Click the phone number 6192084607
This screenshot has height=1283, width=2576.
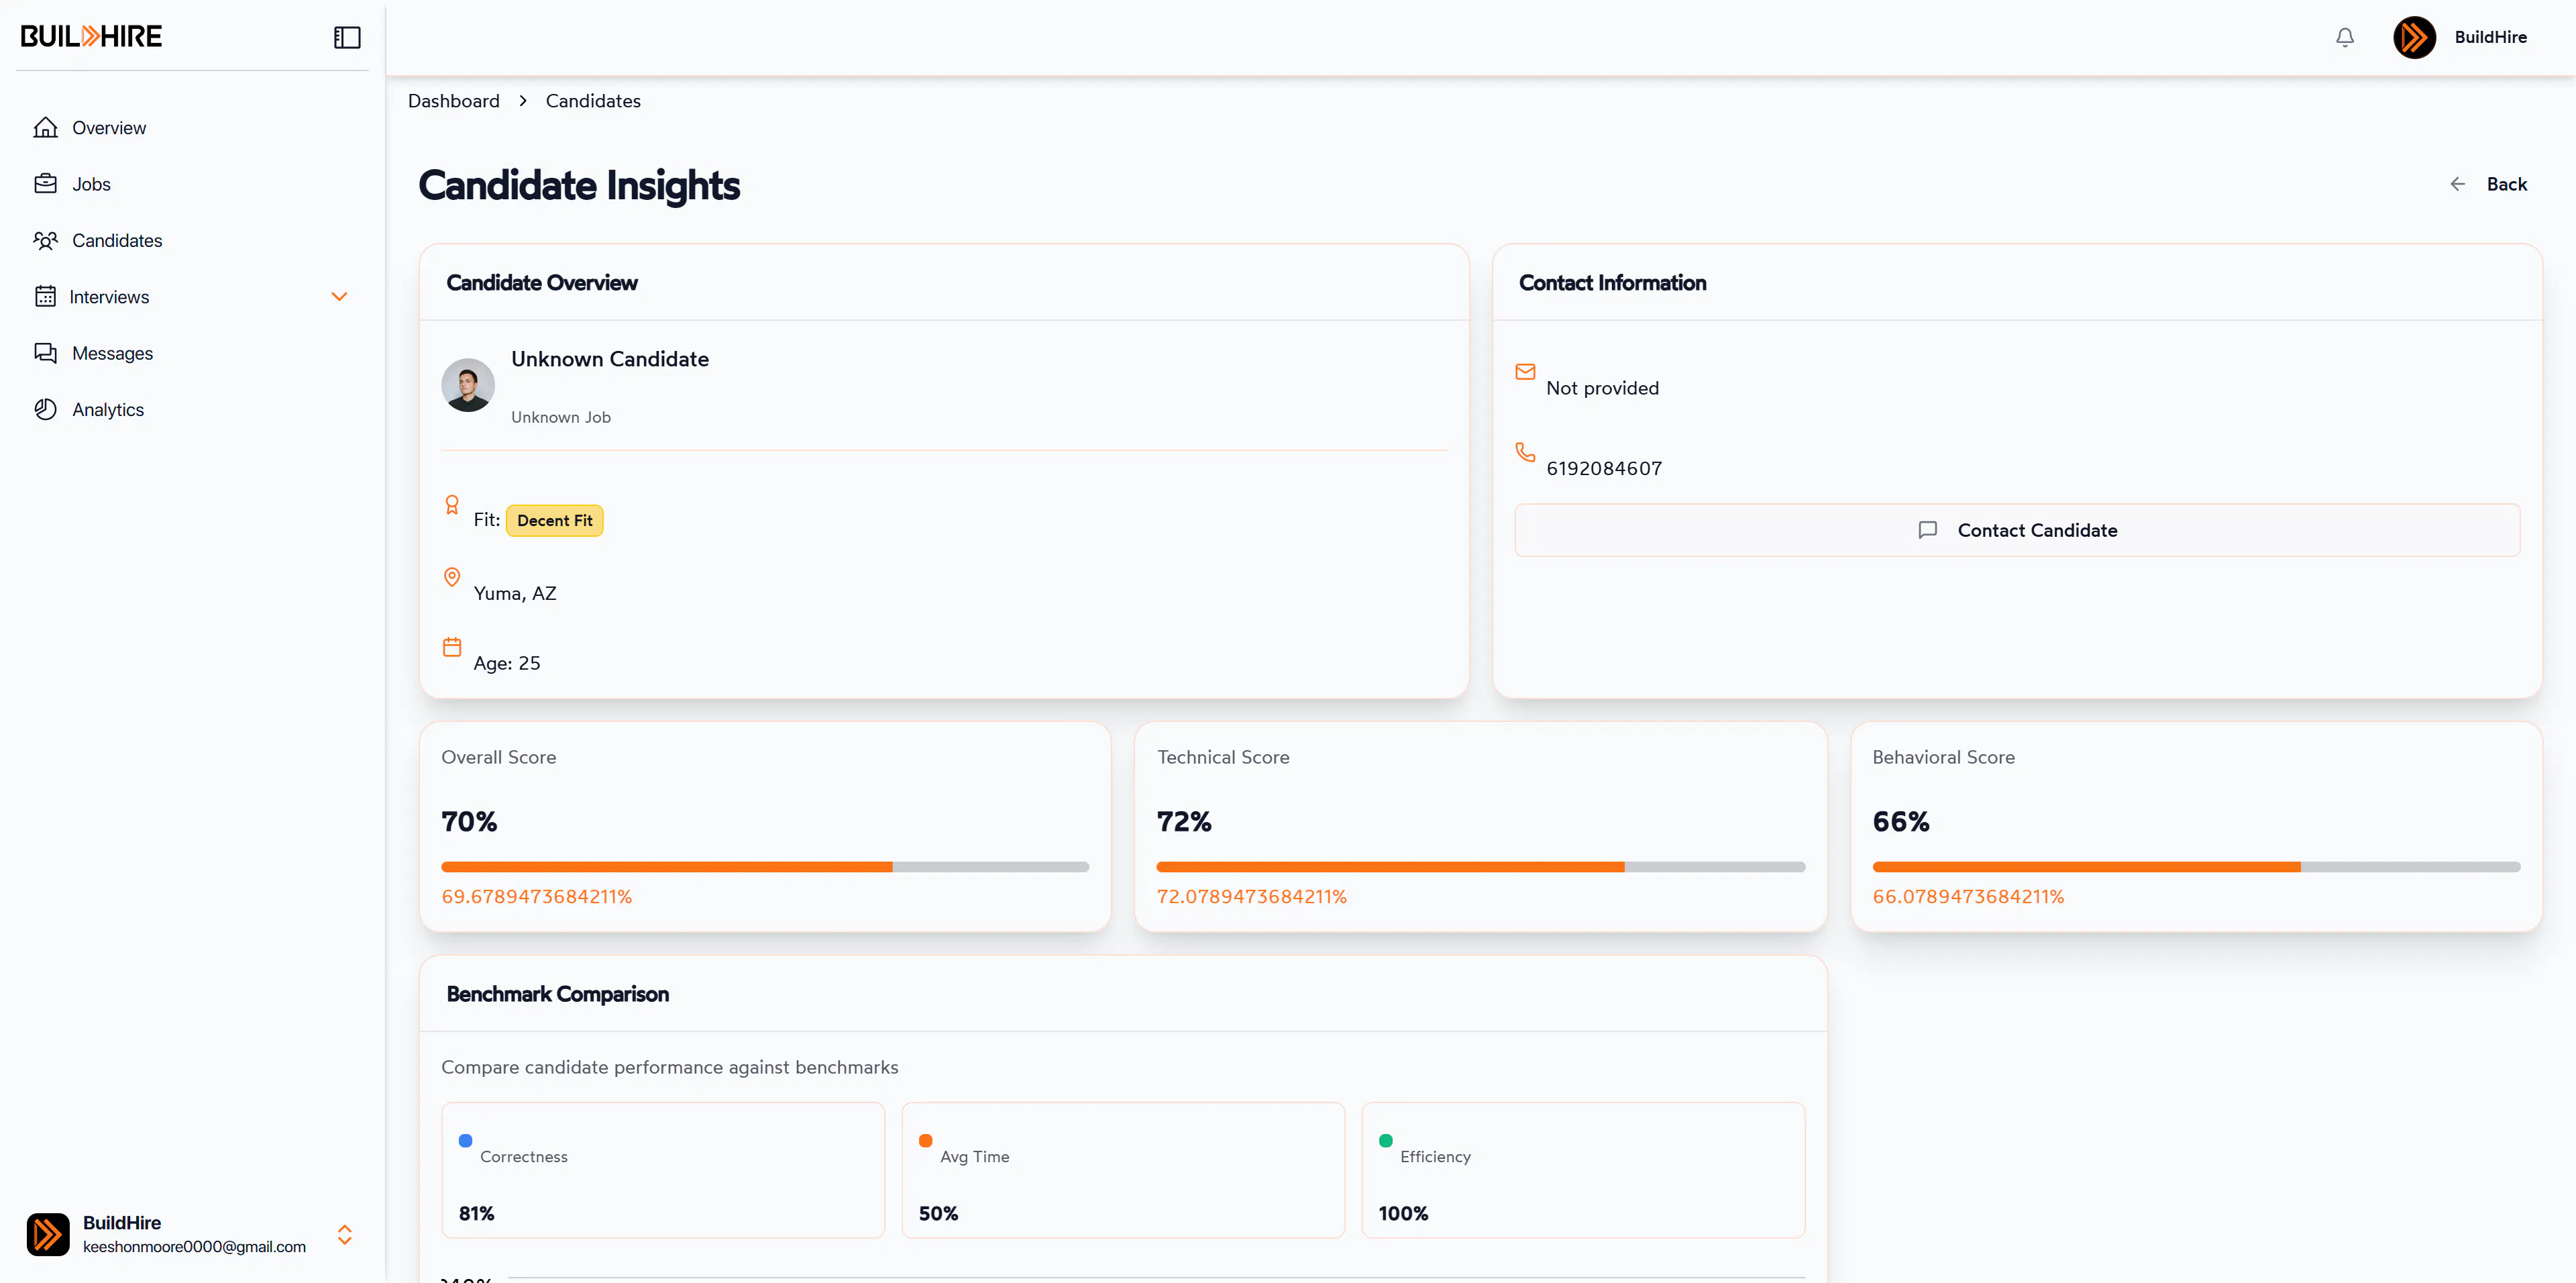pos(1604,468)
